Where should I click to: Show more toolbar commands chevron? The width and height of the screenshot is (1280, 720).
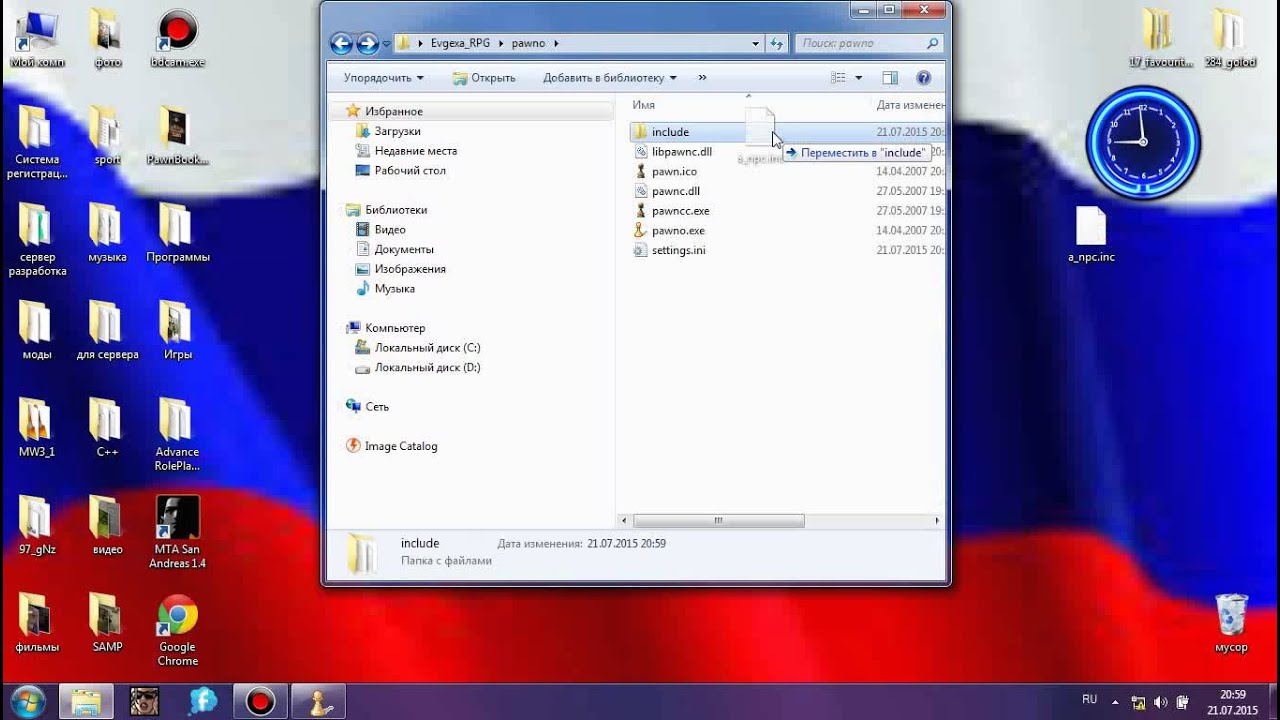point(702,77)
